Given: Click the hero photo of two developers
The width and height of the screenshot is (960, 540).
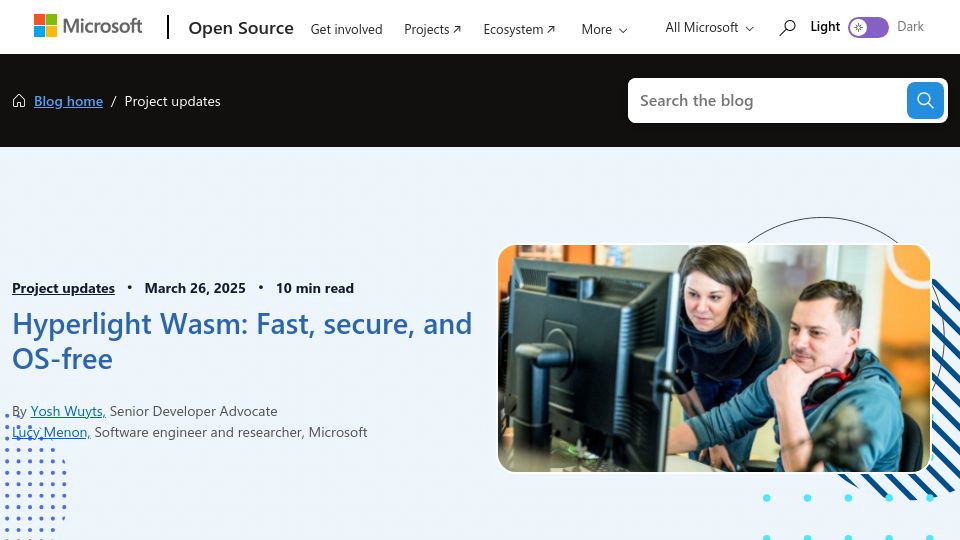Looking at the screenshot, I should pos(714,358).
